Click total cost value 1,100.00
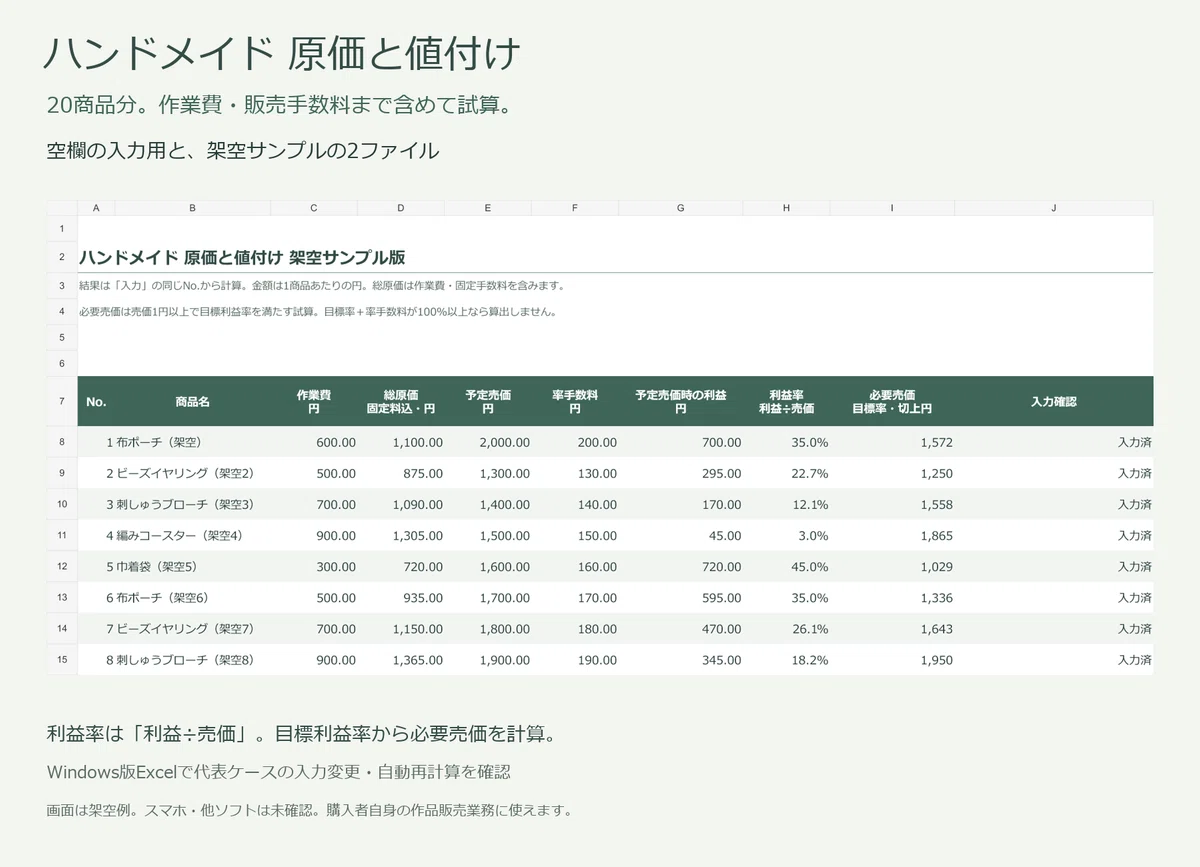Image resolution: width=1200 pixels, height=867 pixels. click(418, 442)
